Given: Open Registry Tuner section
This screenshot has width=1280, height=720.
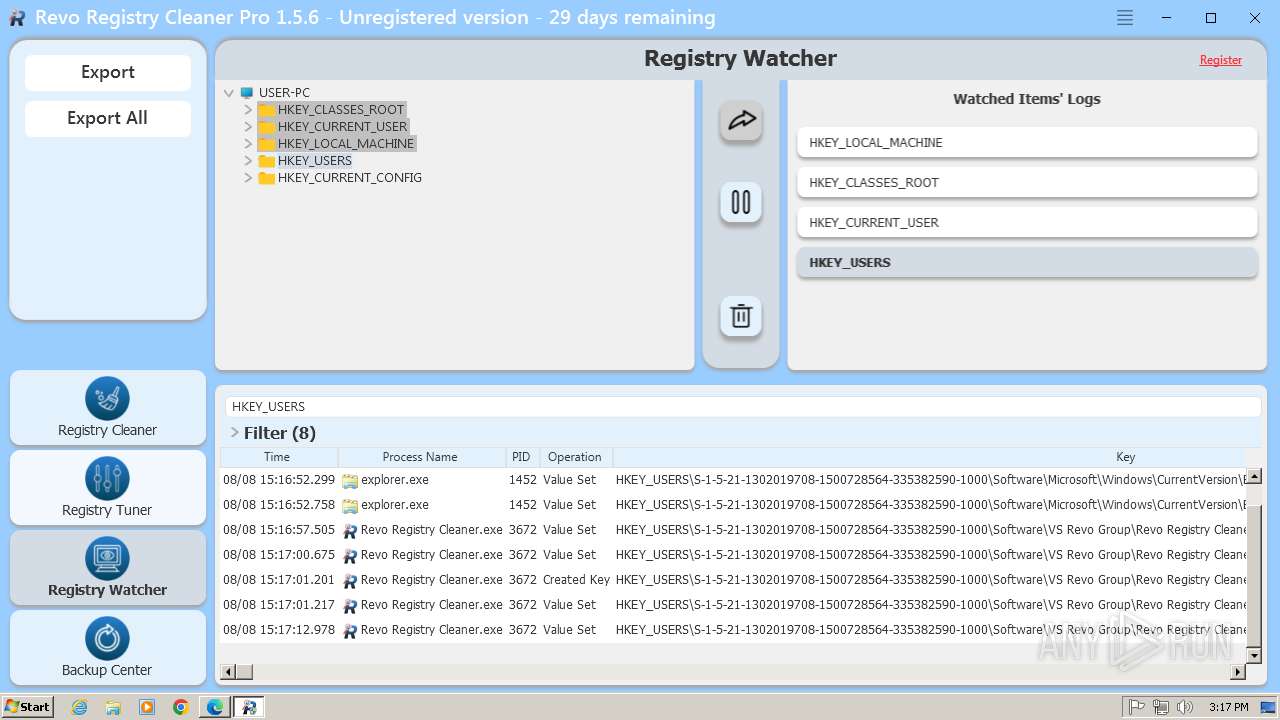Looking at the screenshot, I should pos(108,487).
